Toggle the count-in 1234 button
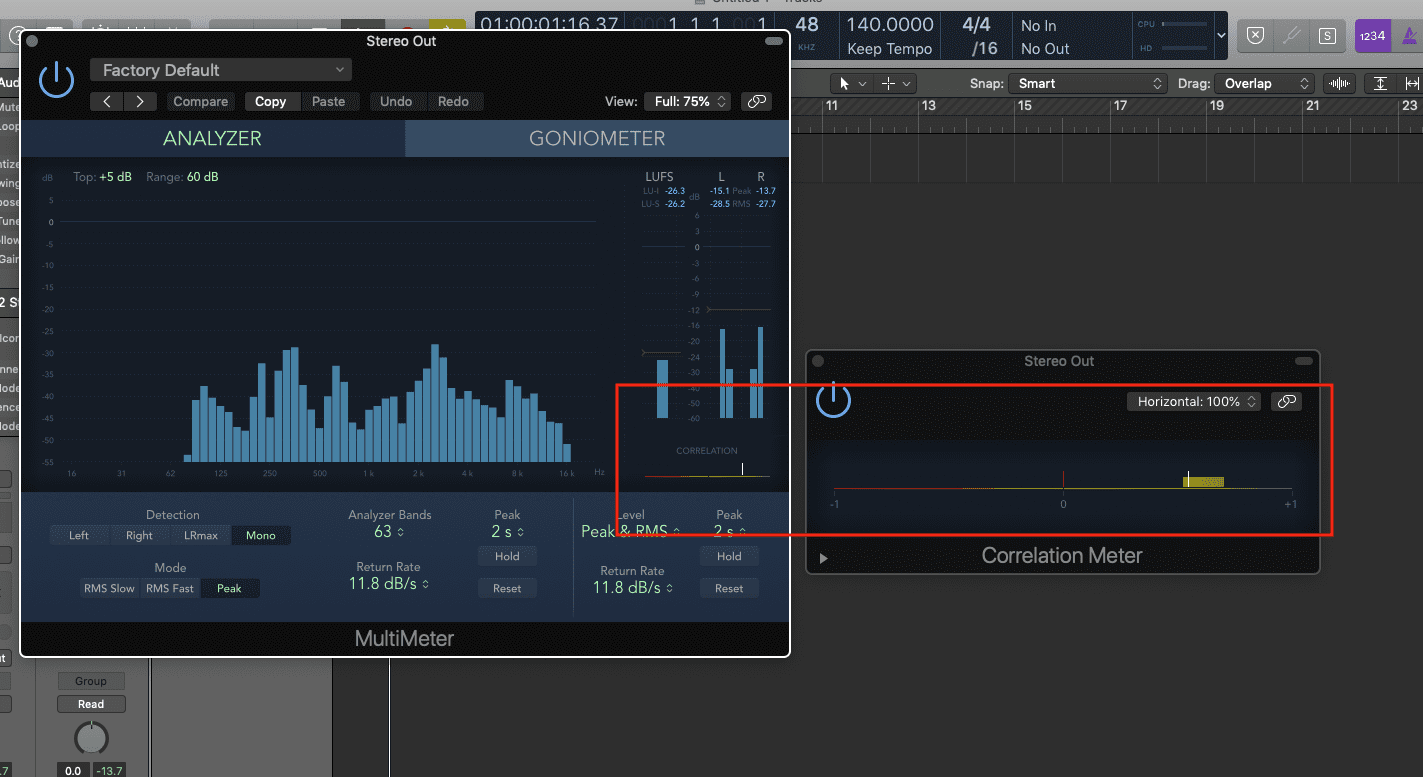Screen dimensions: 1423x777 (1371, 36)
